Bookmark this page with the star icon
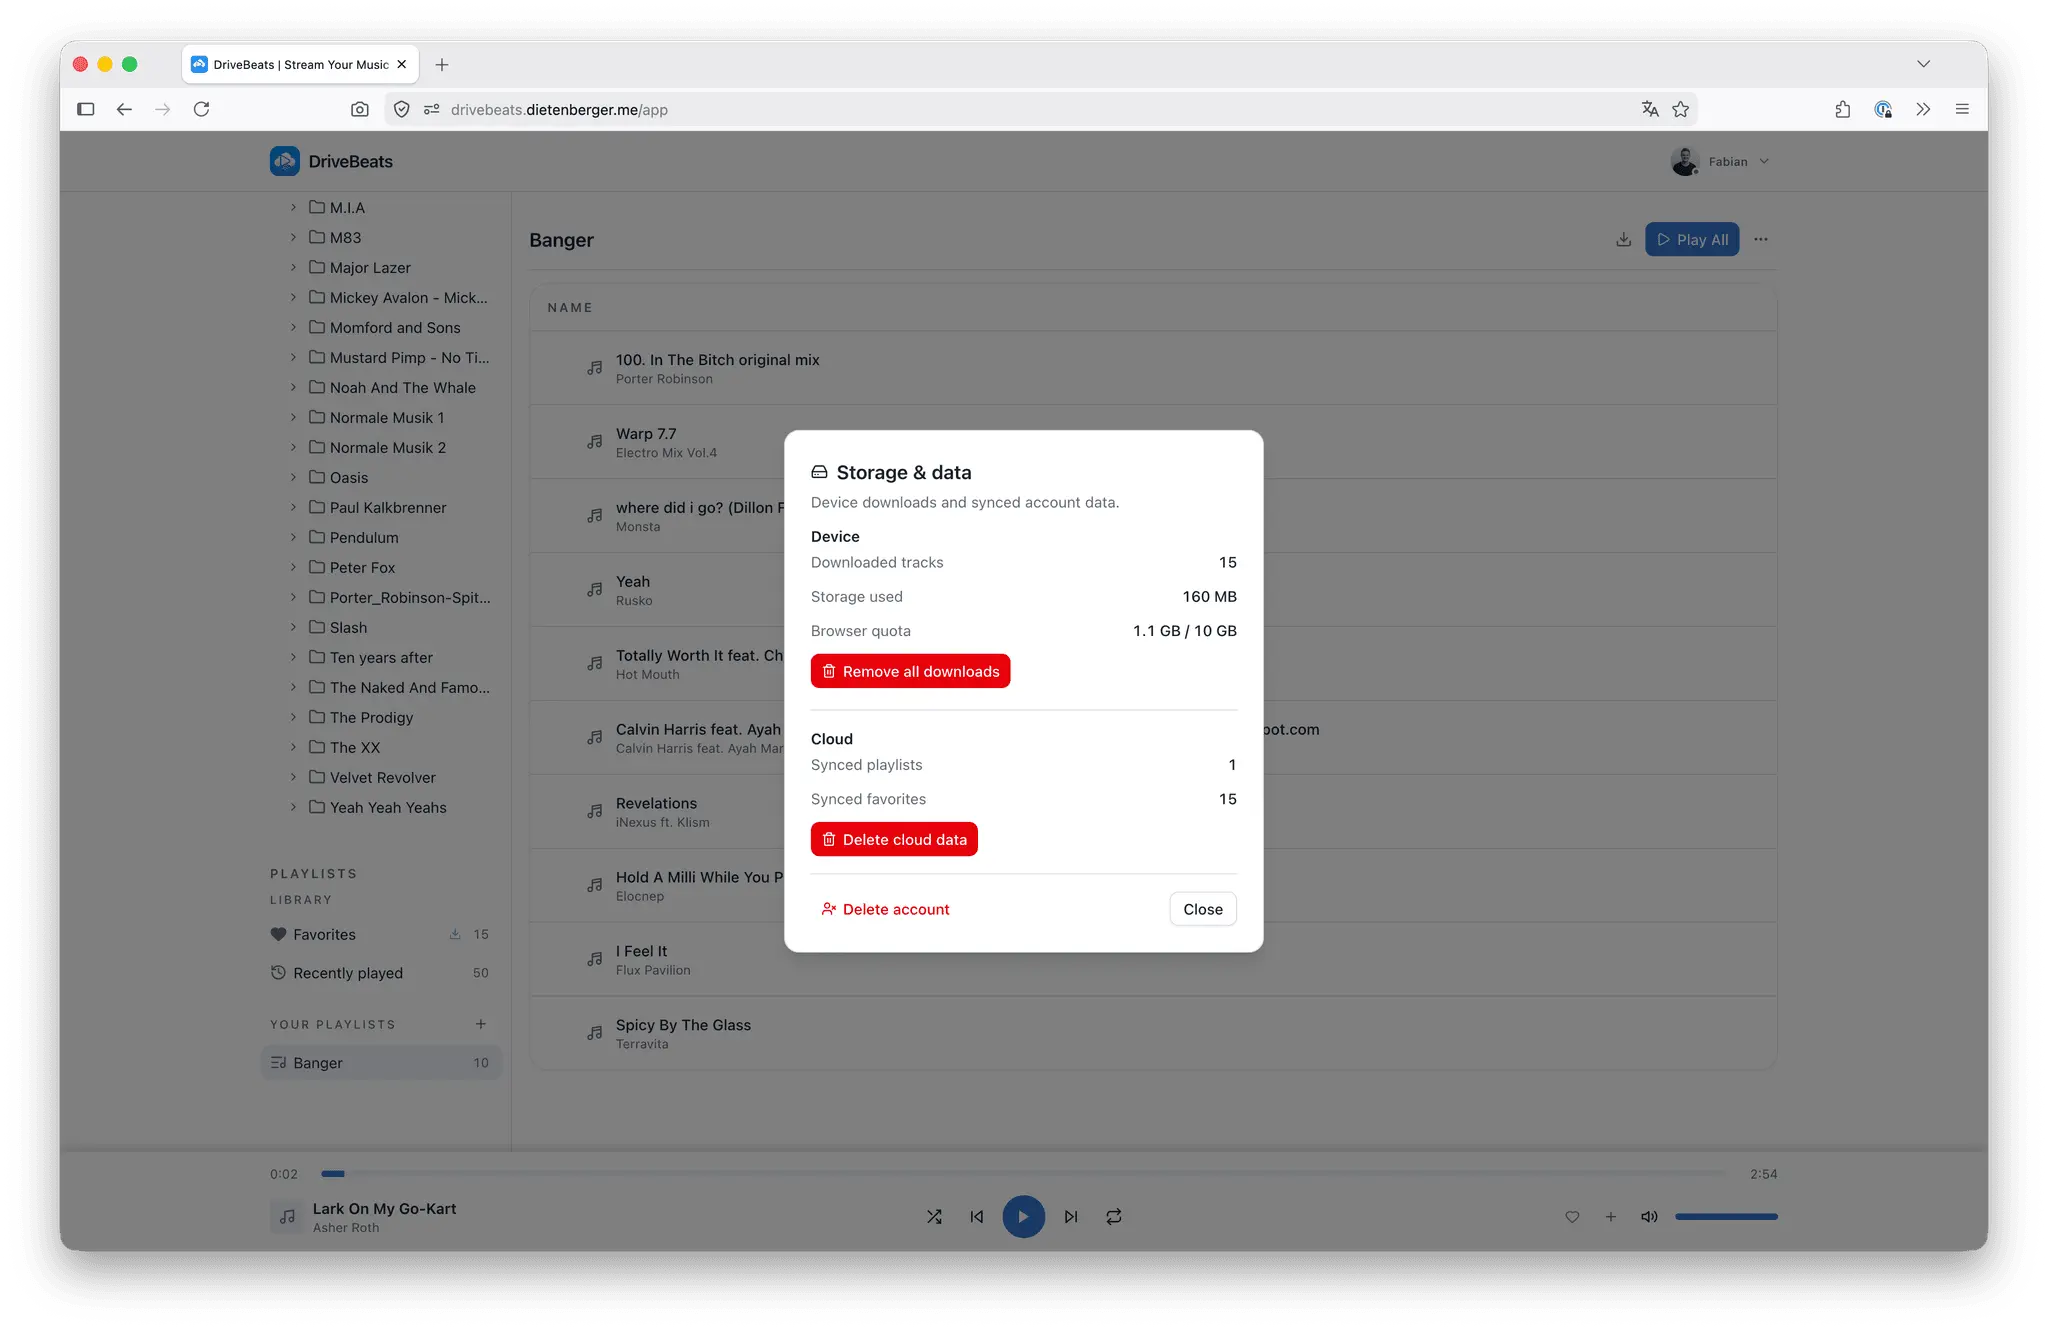This screenshot has height=1330, width=2048. pyautogui.click(x=1681, y=109)
